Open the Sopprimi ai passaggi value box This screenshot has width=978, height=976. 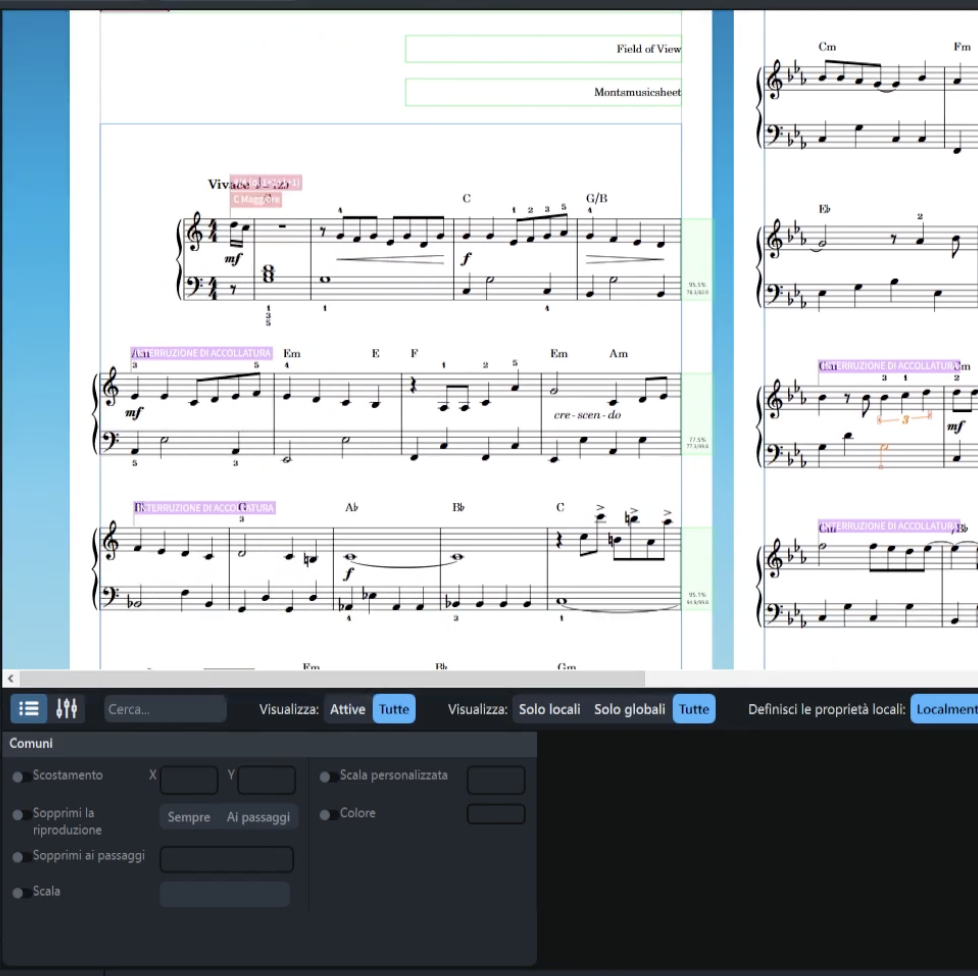click(227, 859)
